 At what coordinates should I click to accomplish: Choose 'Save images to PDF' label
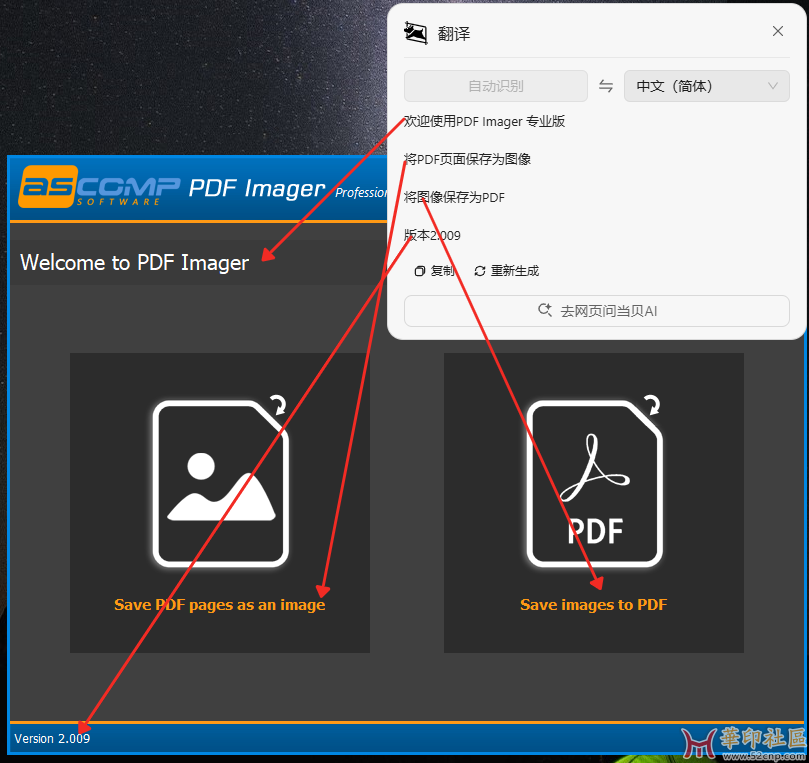point(593,605)
